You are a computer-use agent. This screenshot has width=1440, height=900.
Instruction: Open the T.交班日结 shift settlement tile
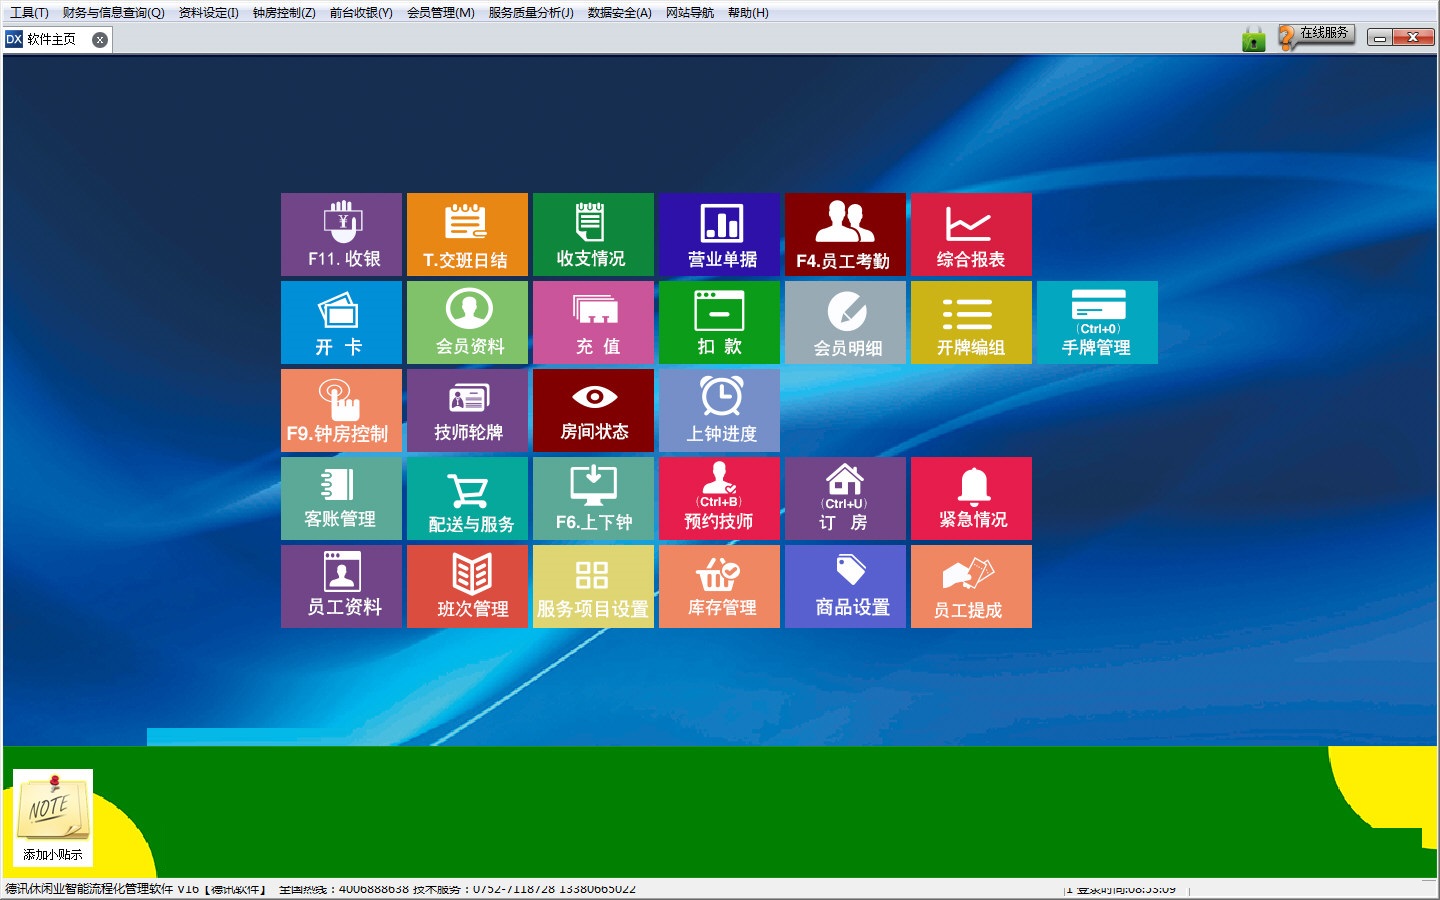coord(467,234)
